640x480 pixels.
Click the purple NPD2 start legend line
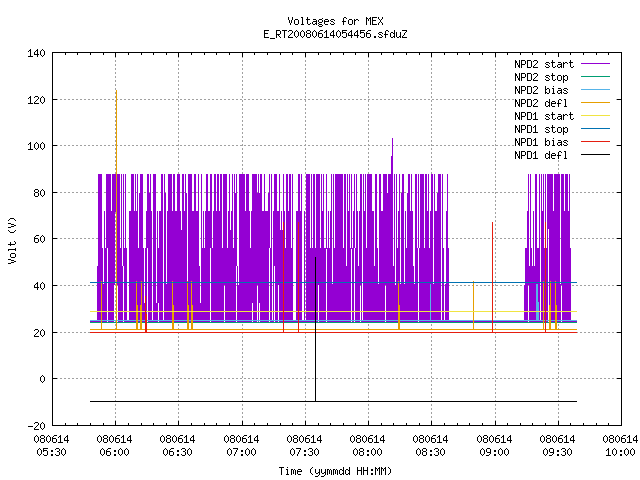[x=596, y=64]
